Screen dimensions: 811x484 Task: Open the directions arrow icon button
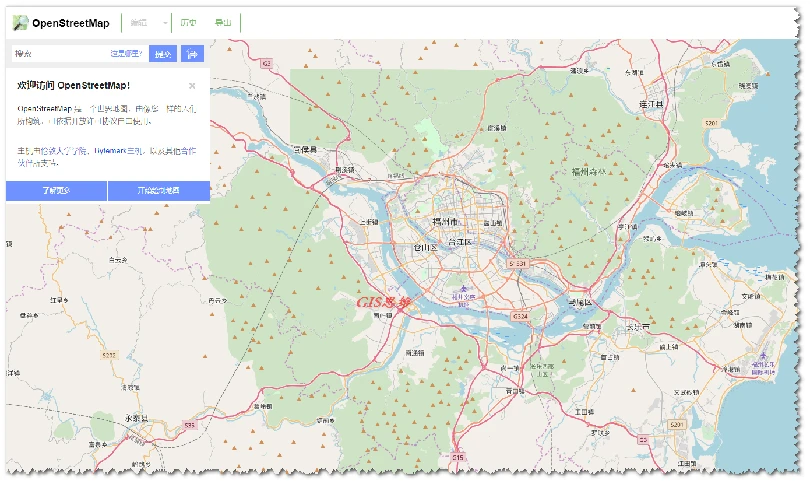point(192,53)
